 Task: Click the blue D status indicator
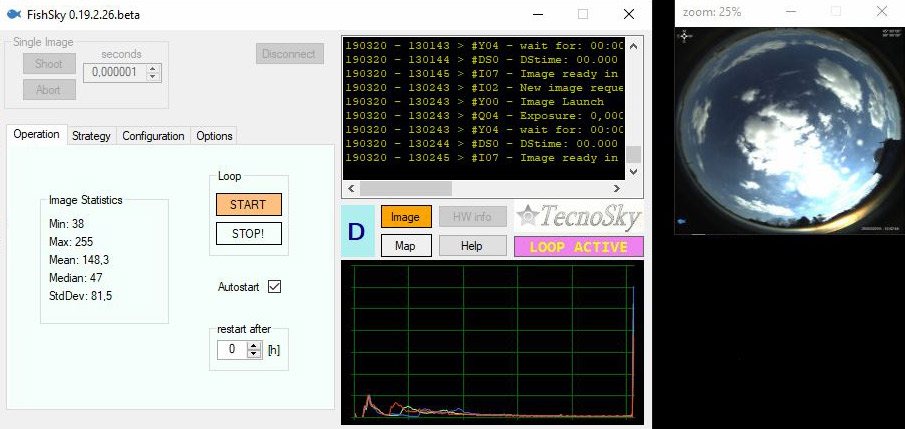(357, 231)
